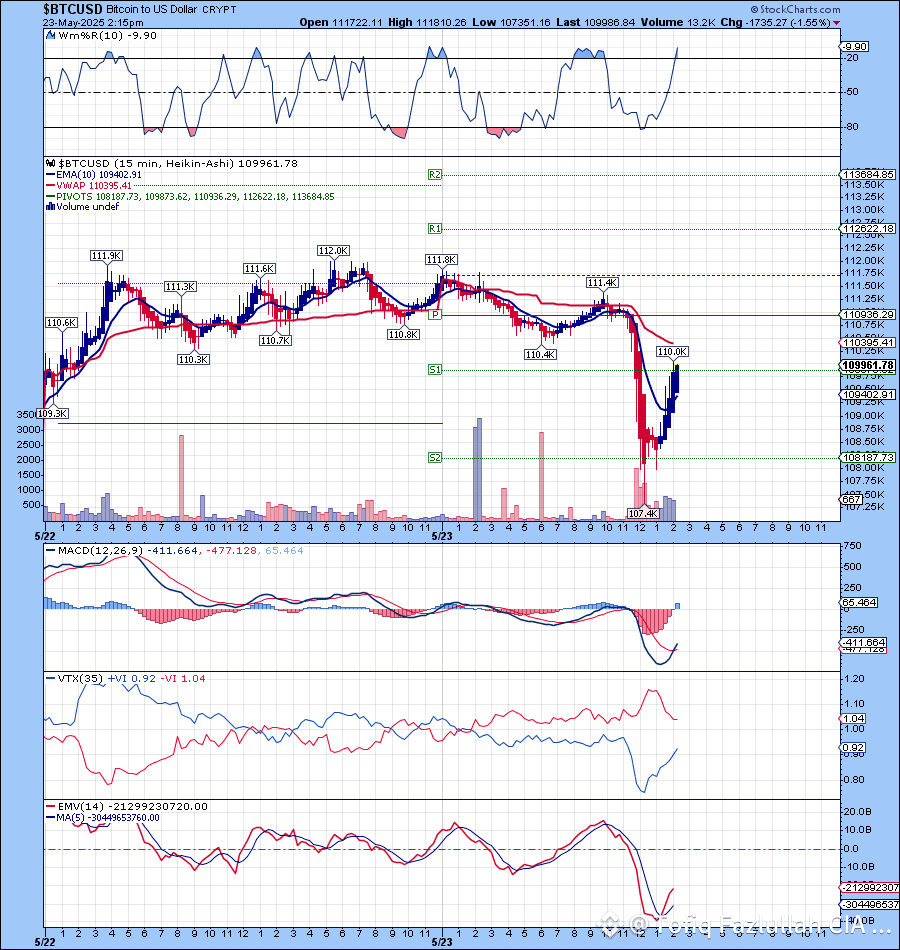900x950 pixels.
Task: Click the 108187.73 S2 axis tag
Action: tap(868, 457)
